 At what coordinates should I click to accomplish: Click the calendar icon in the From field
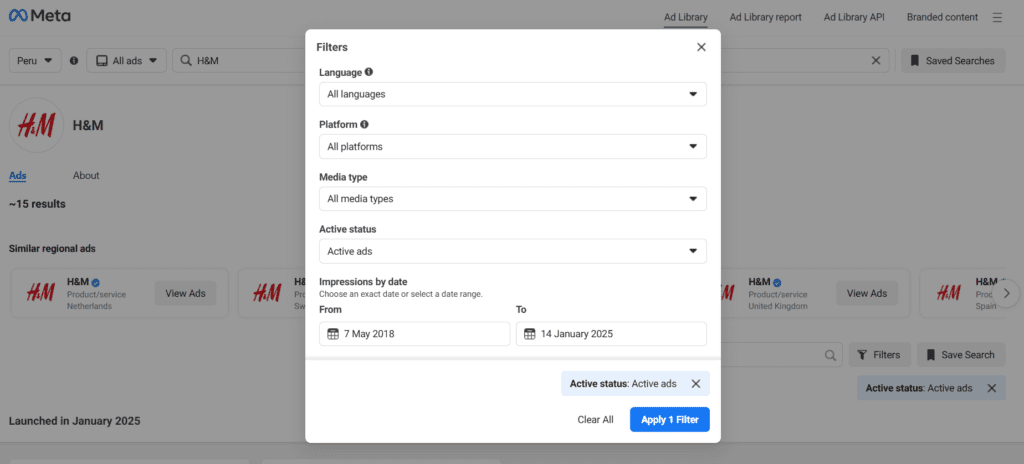tap(333, 334)
